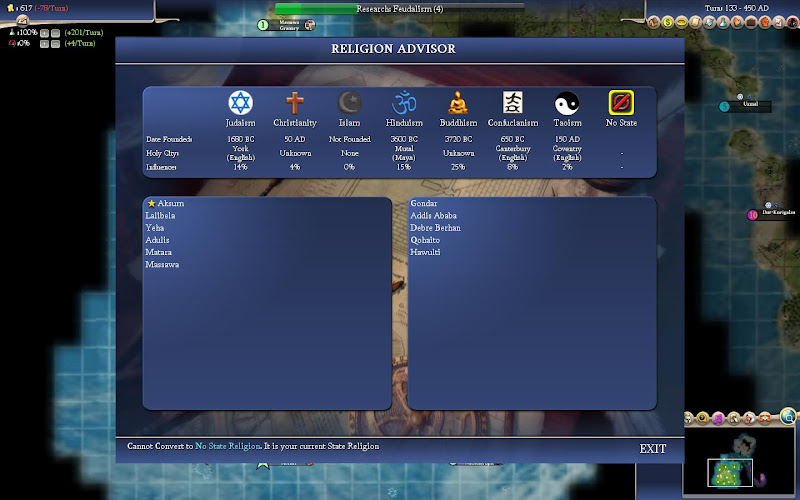Open the Foreign Advisor scroll icon
The image size is (800, 500).
[x=695, y=22]
